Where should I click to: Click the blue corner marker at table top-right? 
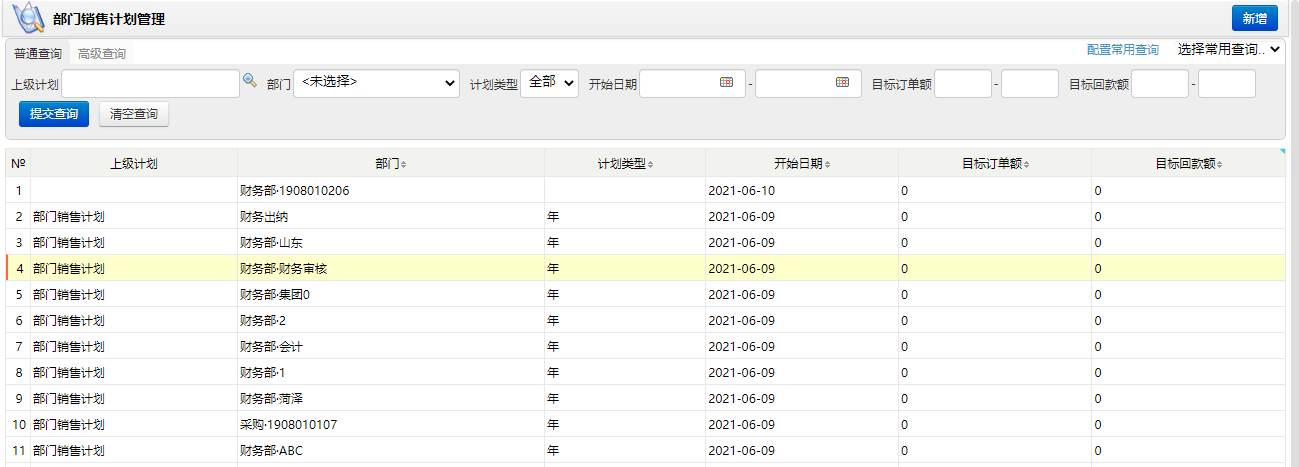click(1282, 152)
